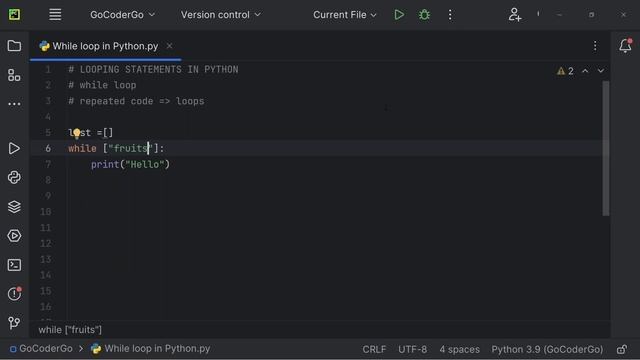Open the GoCoderGo project dropdown

pyautogui.click(x=122, y=15)
